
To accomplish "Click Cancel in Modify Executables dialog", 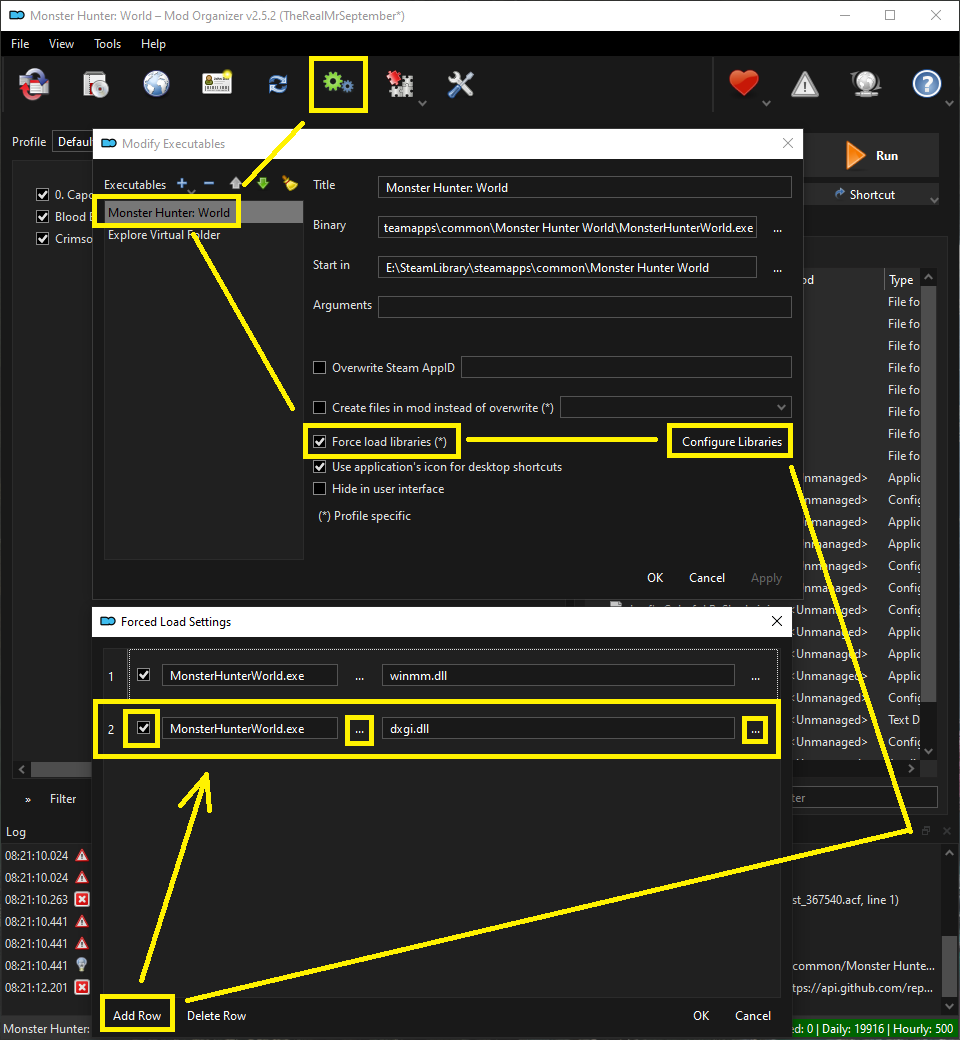I will click(x=707, y=578).
